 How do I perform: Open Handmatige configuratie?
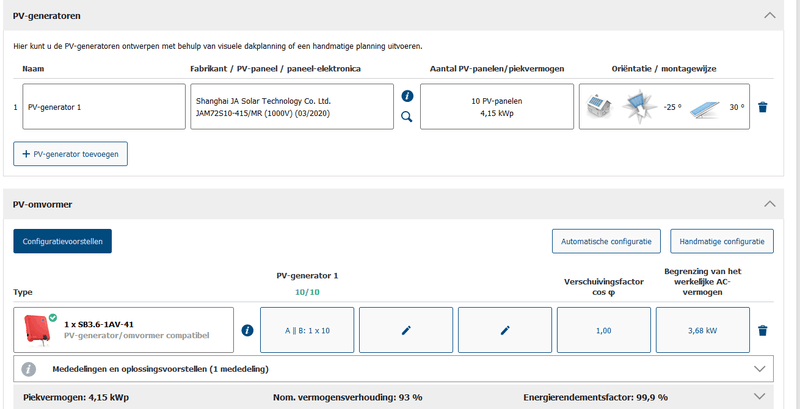(722, 241)
